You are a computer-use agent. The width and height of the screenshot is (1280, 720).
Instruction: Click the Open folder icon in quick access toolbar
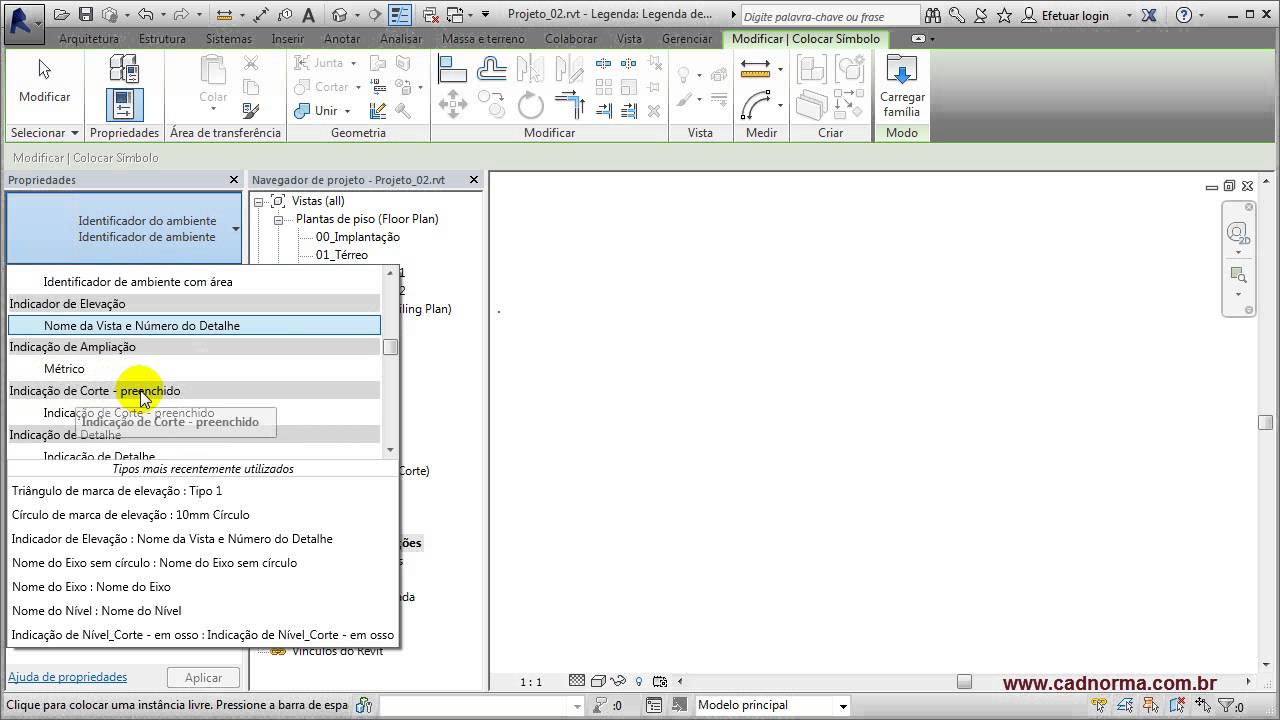coord(62,15)
